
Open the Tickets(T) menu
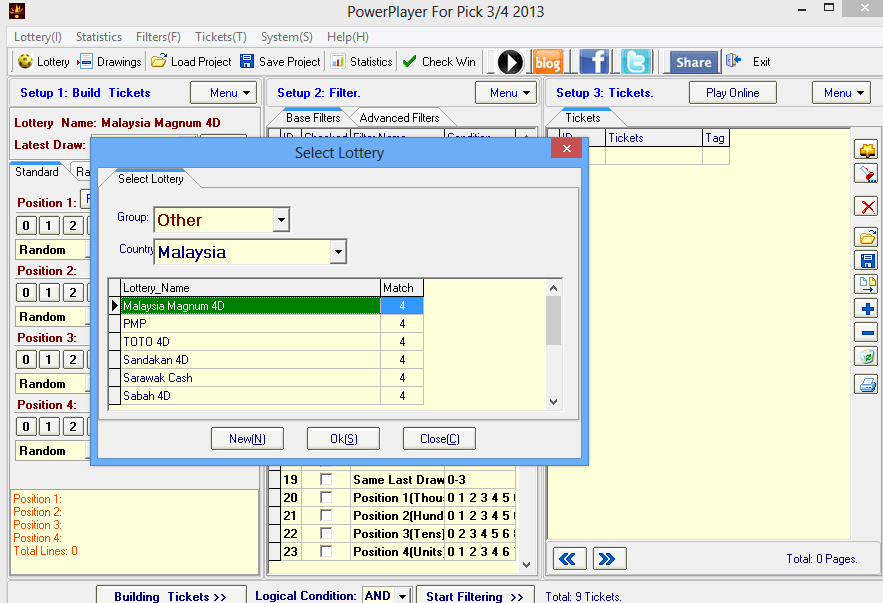(x=221, y=37)
